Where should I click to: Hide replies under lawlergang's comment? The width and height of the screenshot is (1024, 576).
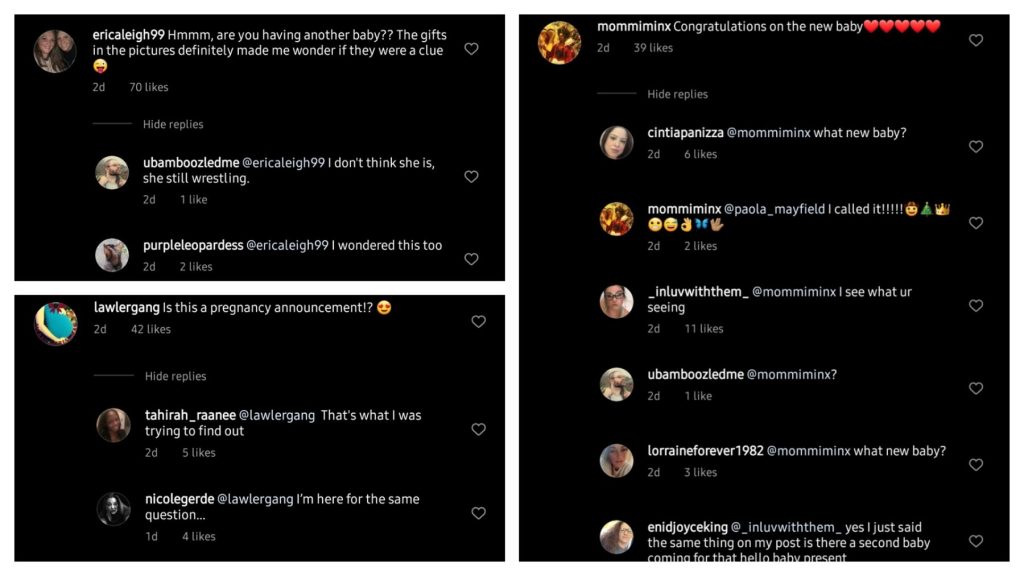point(175,377)
